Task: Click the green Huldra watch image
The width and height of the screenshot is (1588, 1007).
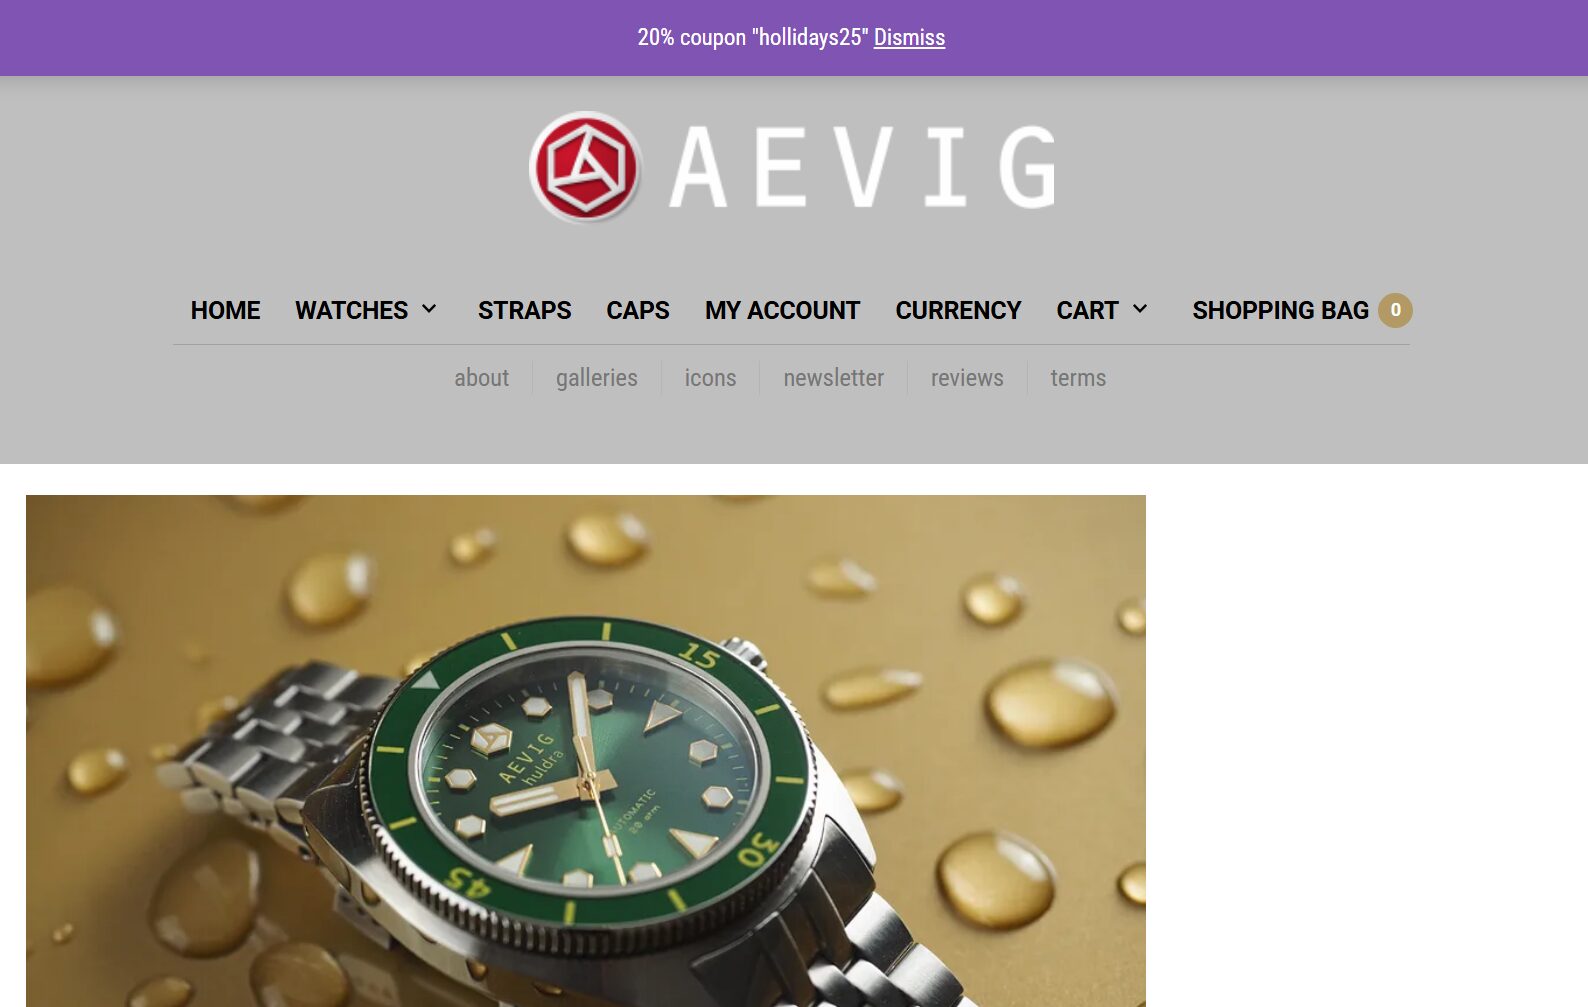Action: click(586, 751)
